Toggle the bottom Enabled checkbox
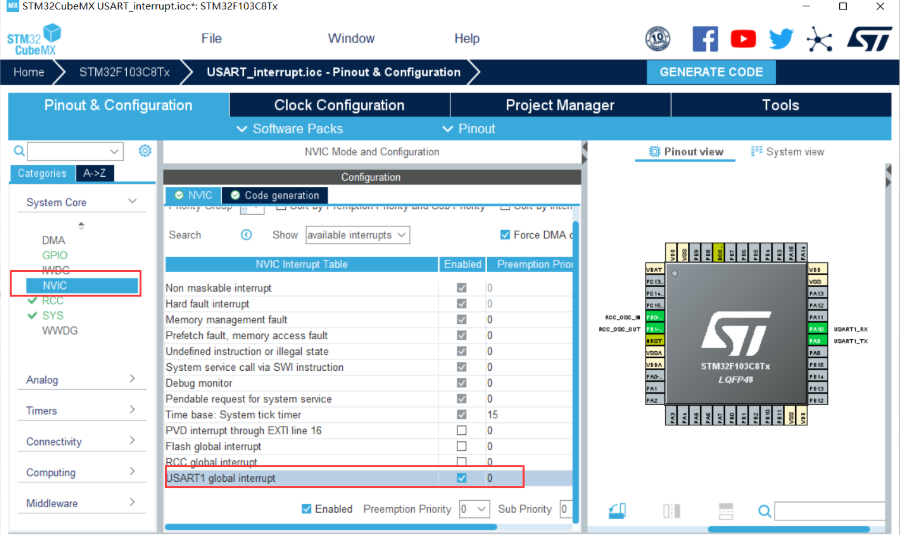 click(307, 509)
